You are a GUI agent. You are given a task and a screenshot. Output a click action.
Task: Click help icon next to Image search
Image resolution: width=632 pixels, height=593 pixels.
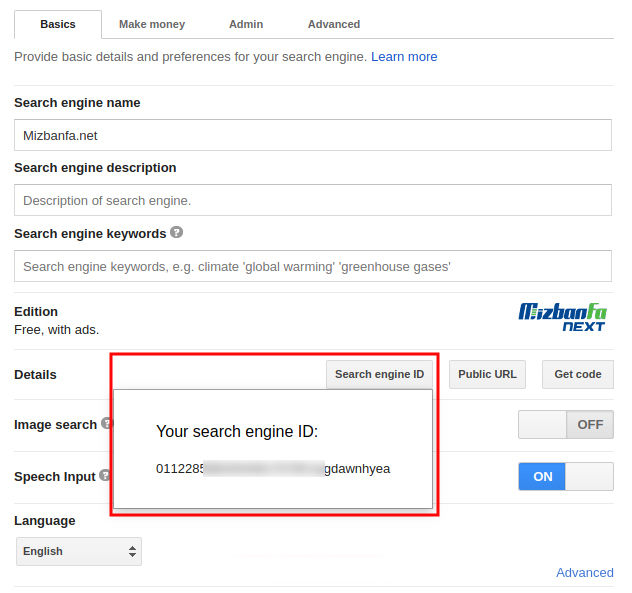(x=107, y=424)
